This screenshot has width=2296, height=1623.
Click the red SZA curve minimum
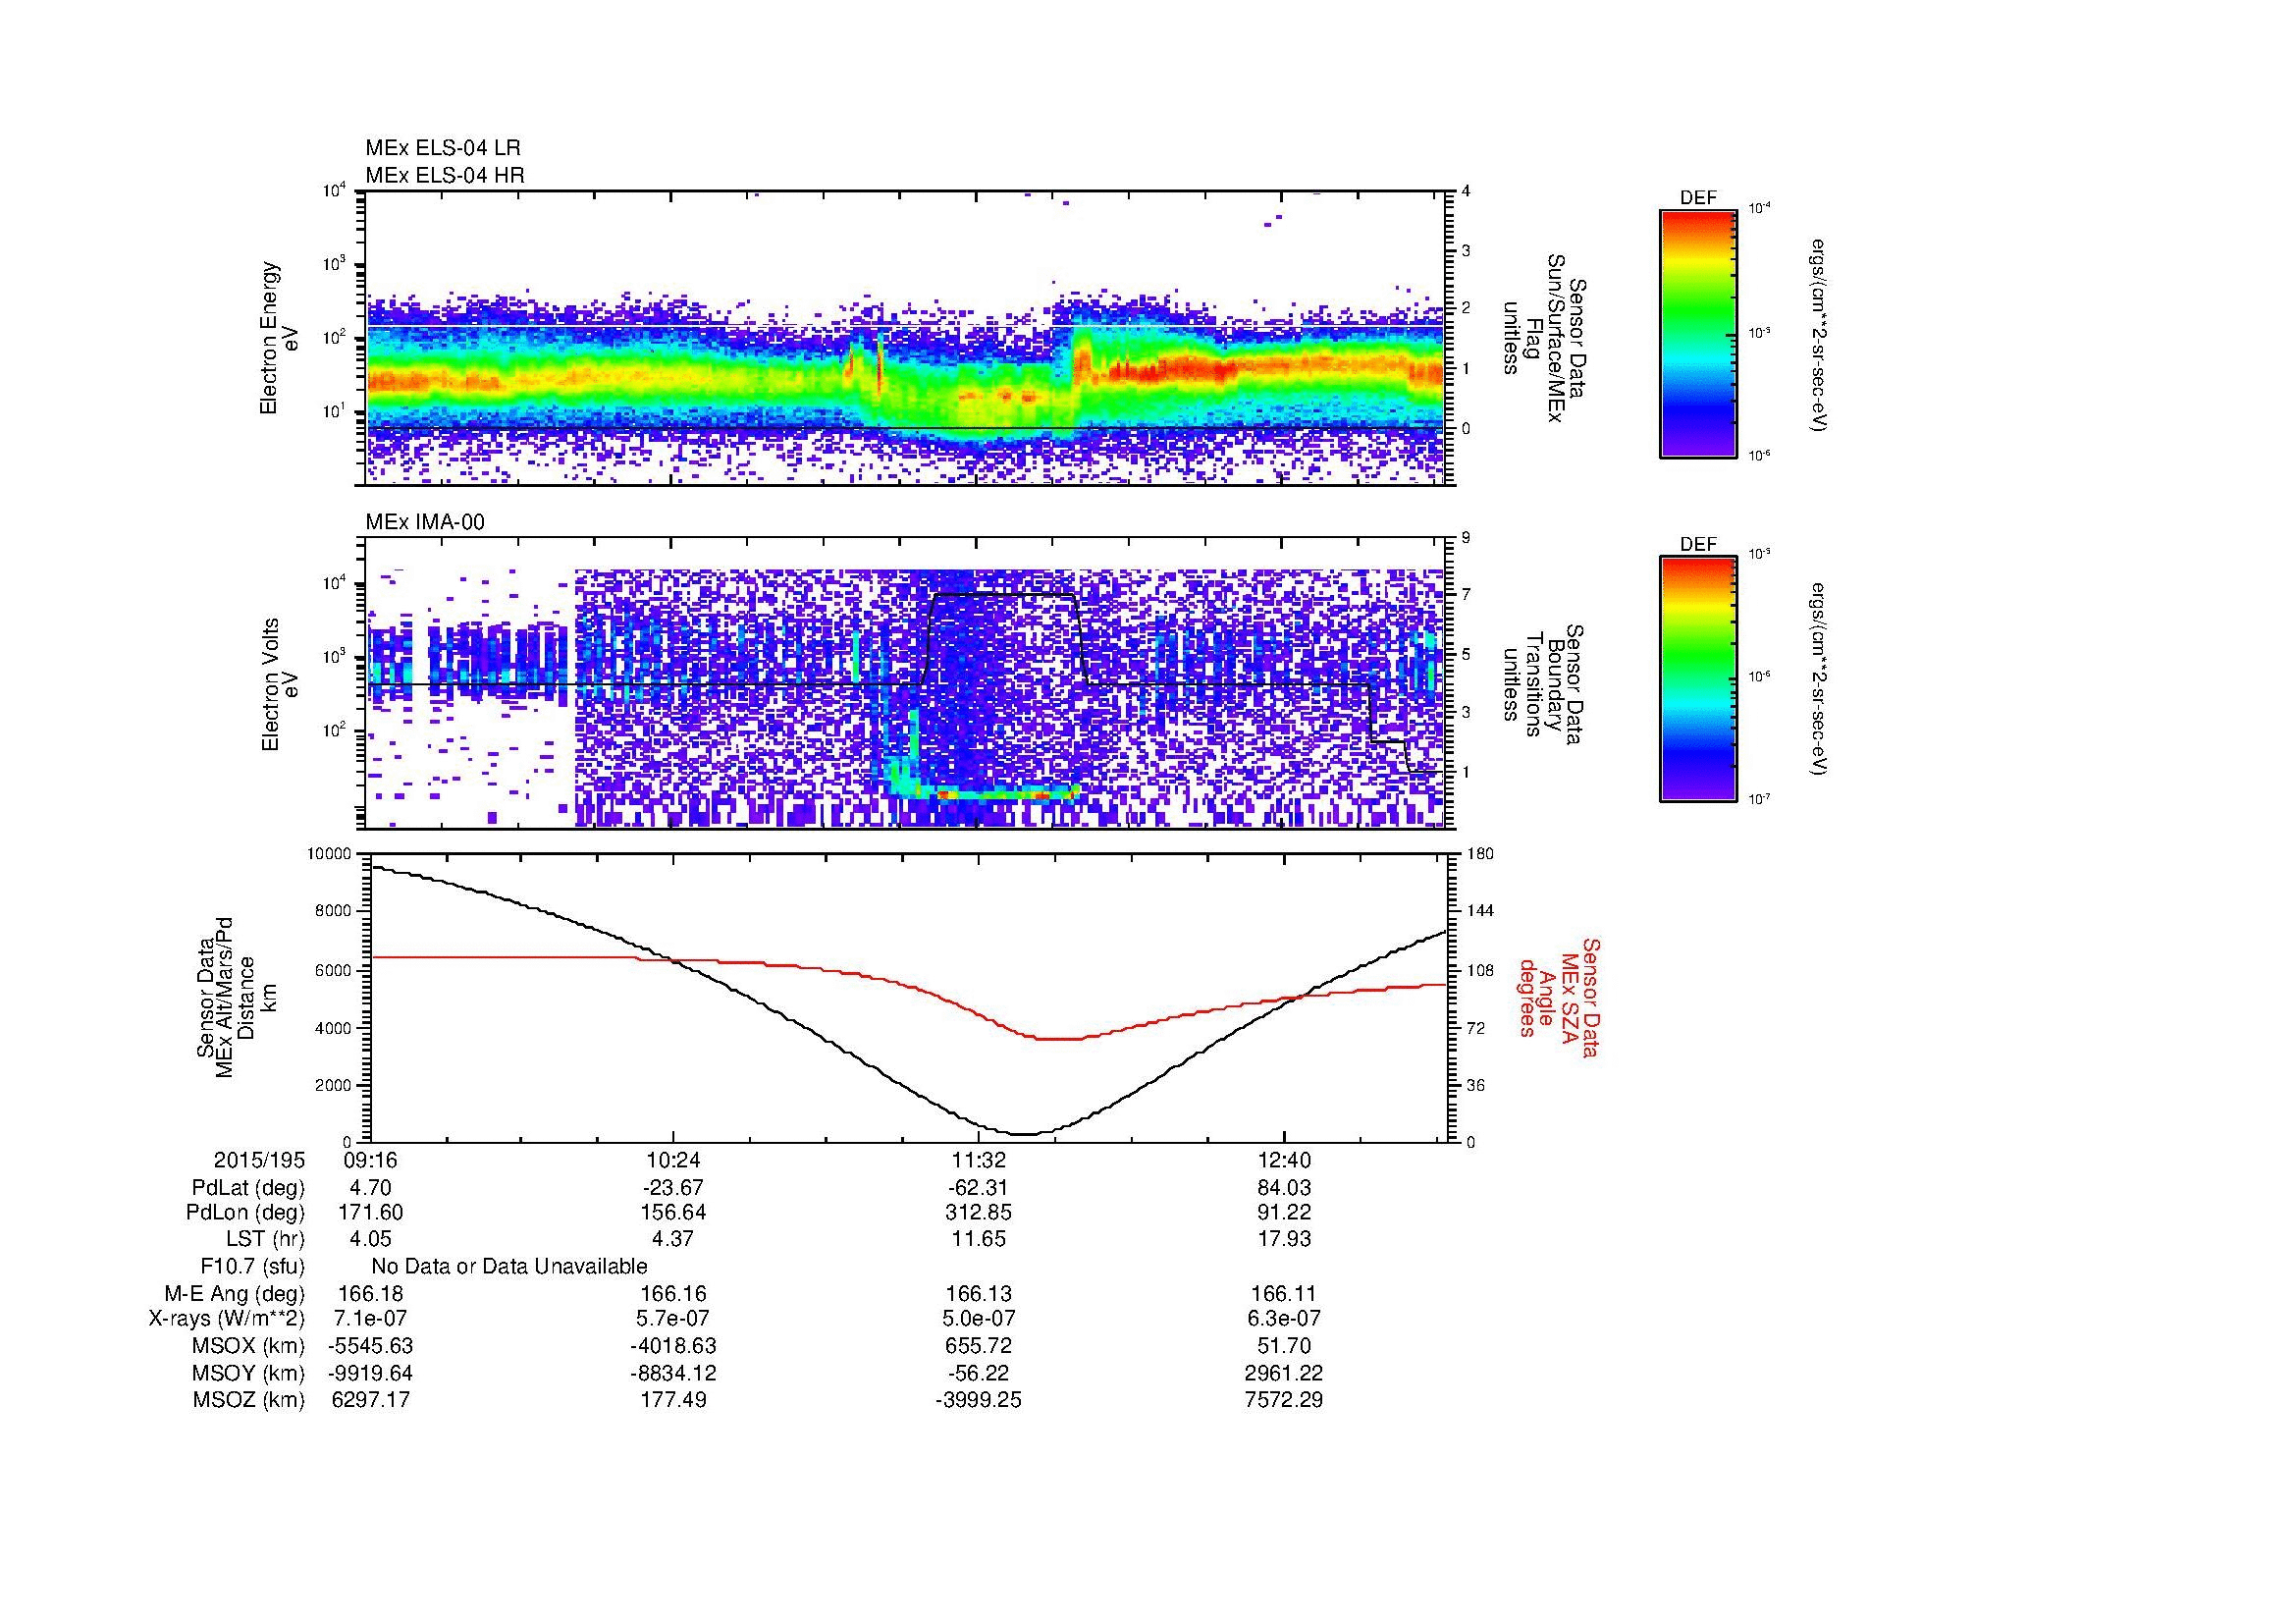point(1058,1039)
